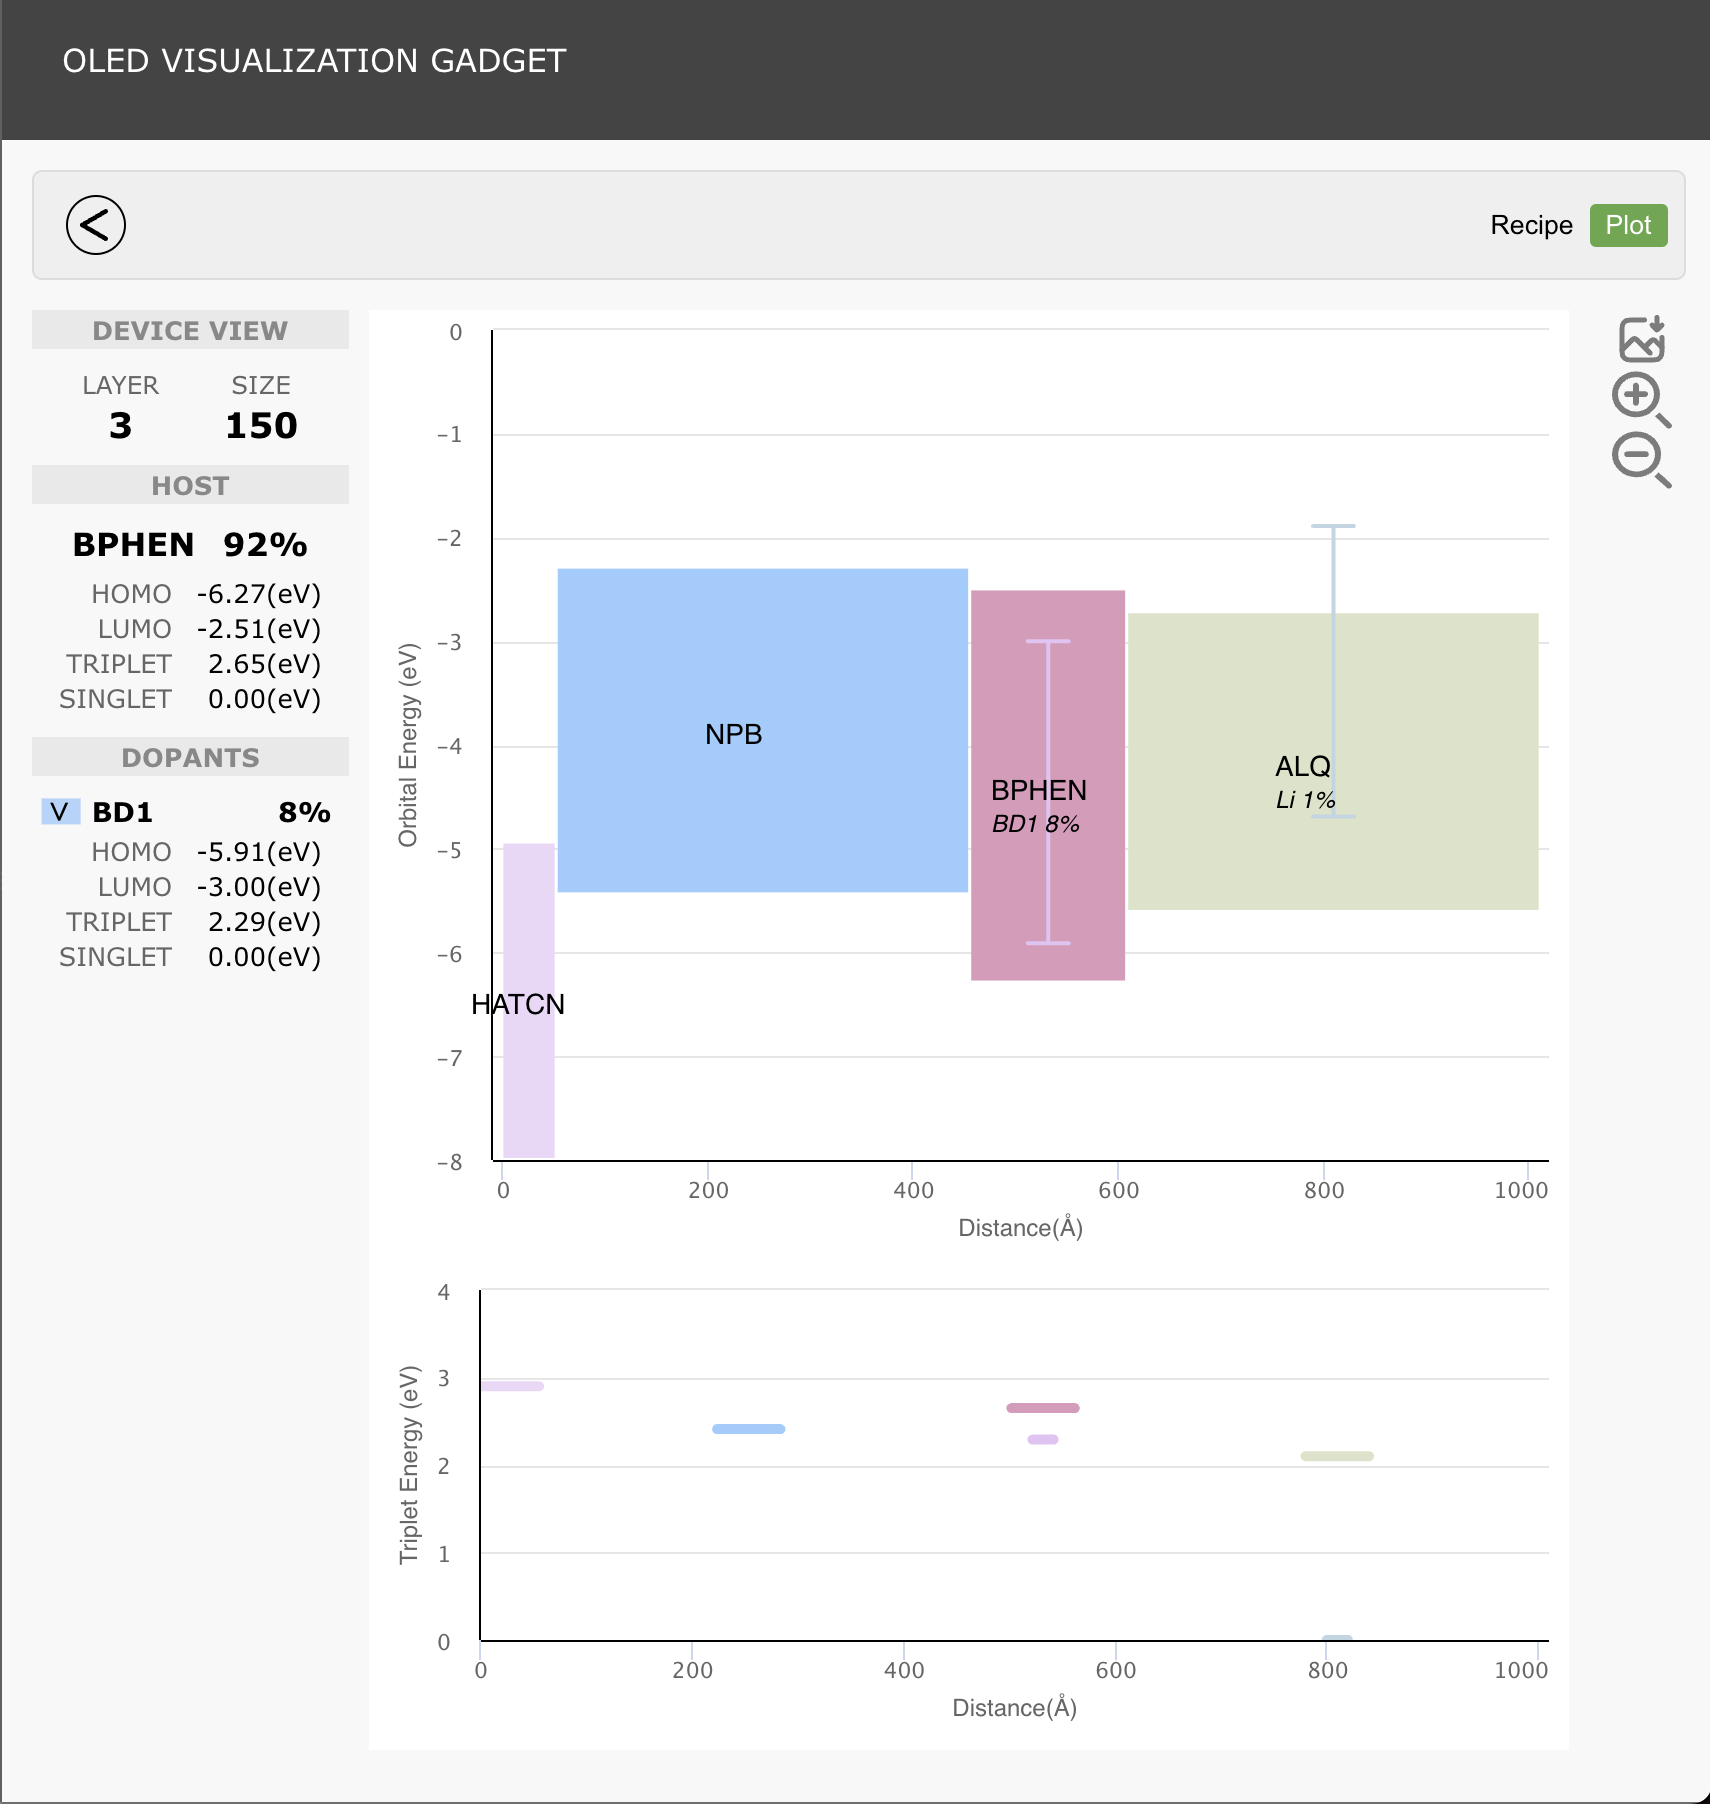
Task: Click the DOPANTS section header
Action: [190, 757]
